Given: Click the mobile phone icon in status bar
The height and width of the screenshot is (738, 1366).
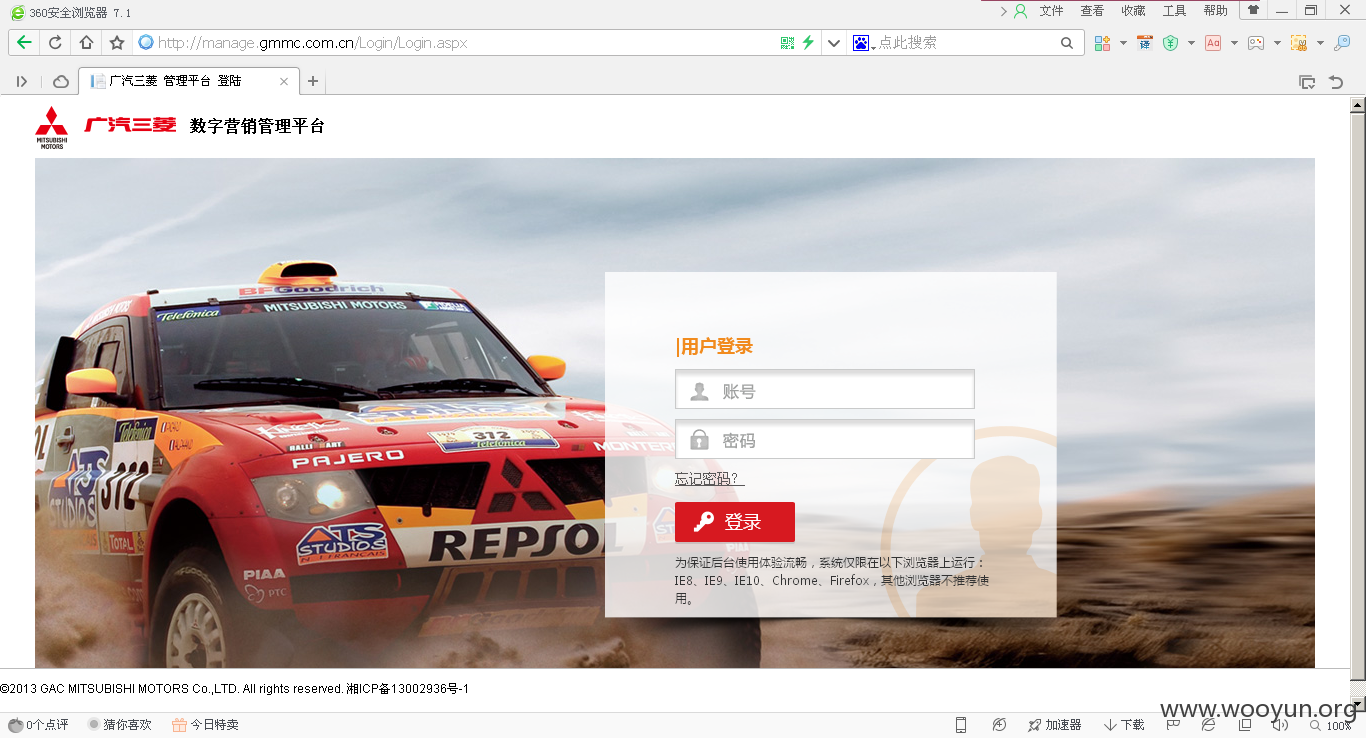Looking at the screenshot, I should coord(961,725).
